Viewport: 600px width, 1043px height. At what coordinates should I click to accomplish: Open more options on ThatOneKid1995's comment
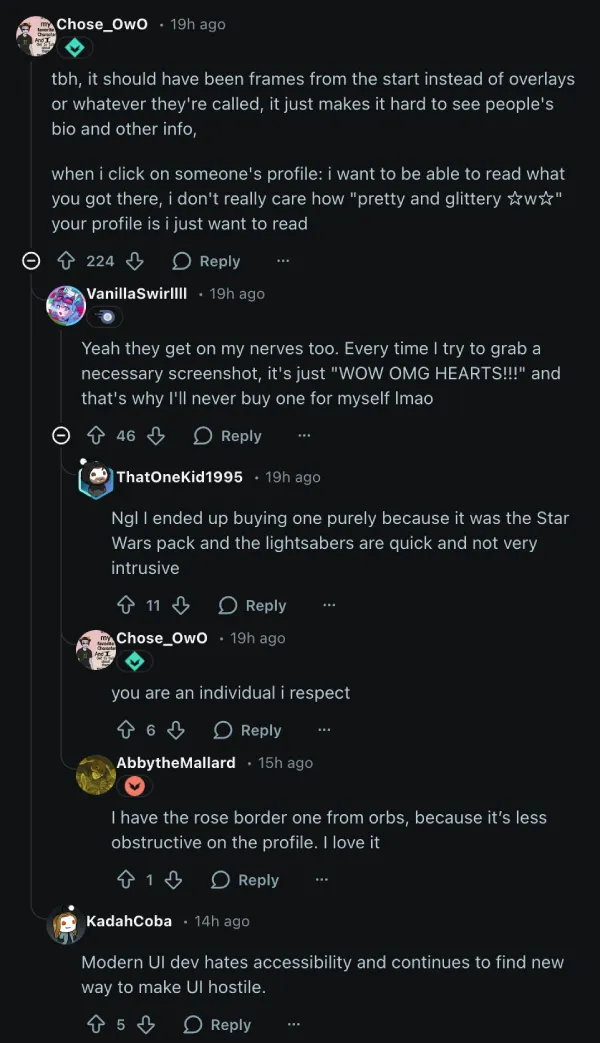click(329, 605)
